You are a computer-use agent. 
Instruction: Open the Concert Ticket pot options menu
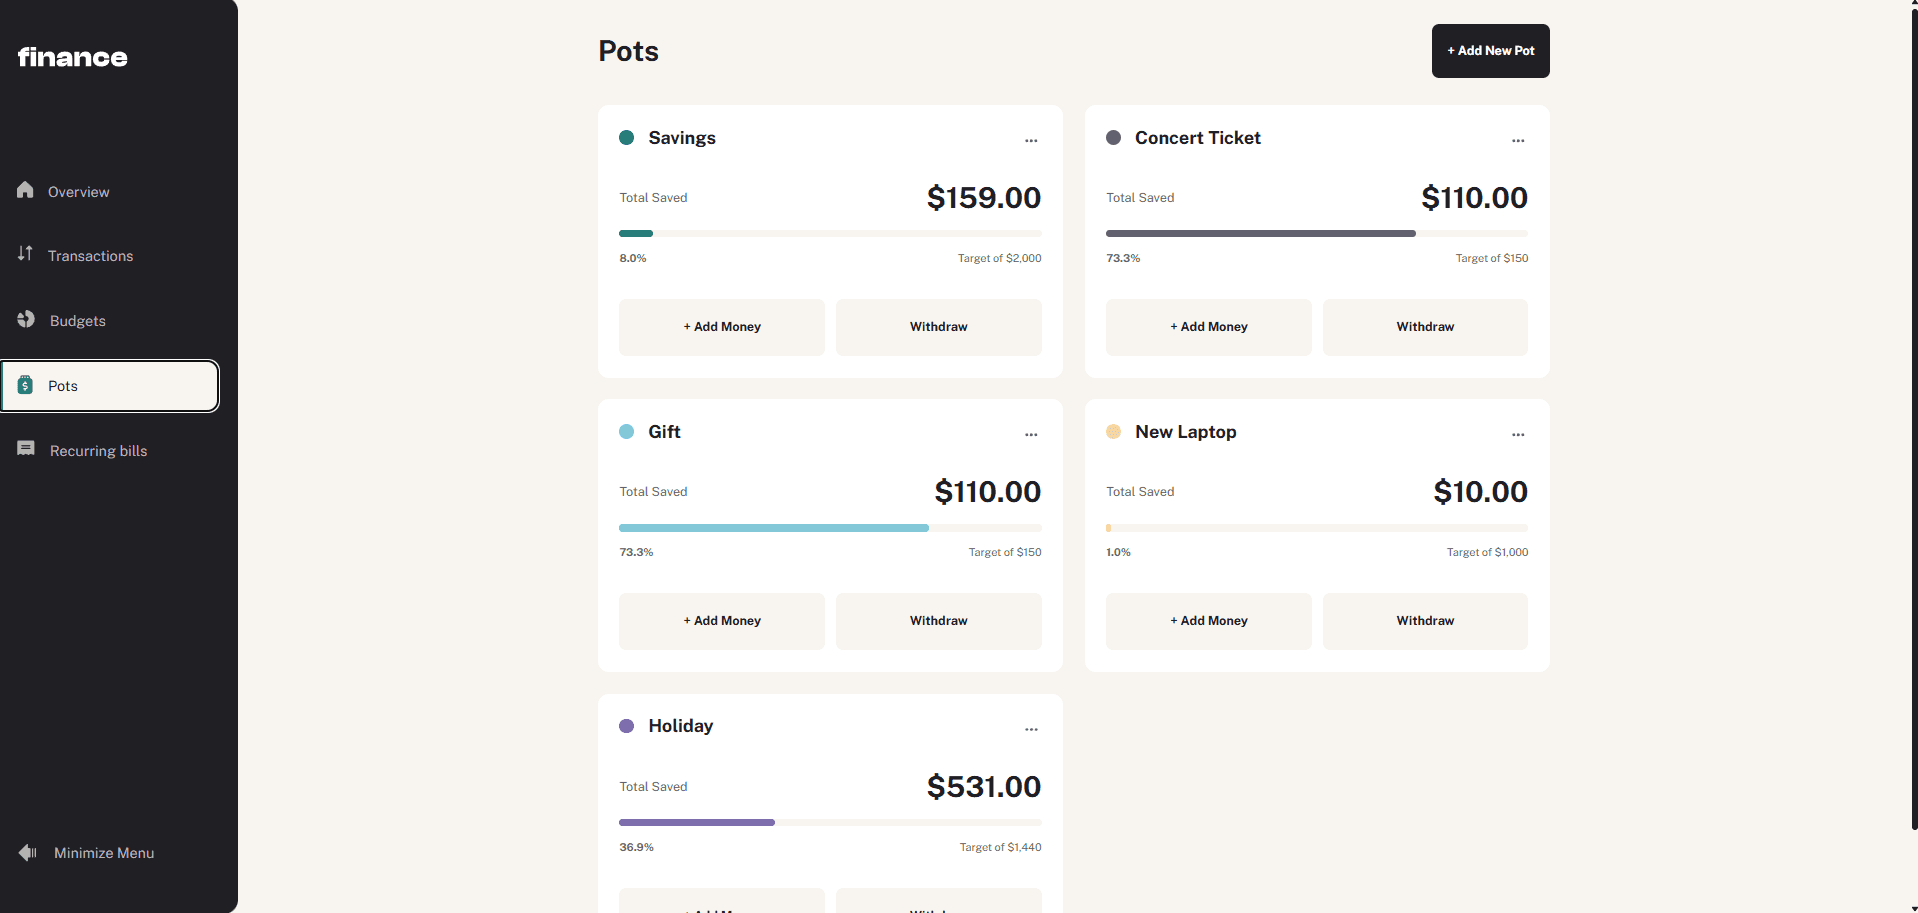[1518, 141]
